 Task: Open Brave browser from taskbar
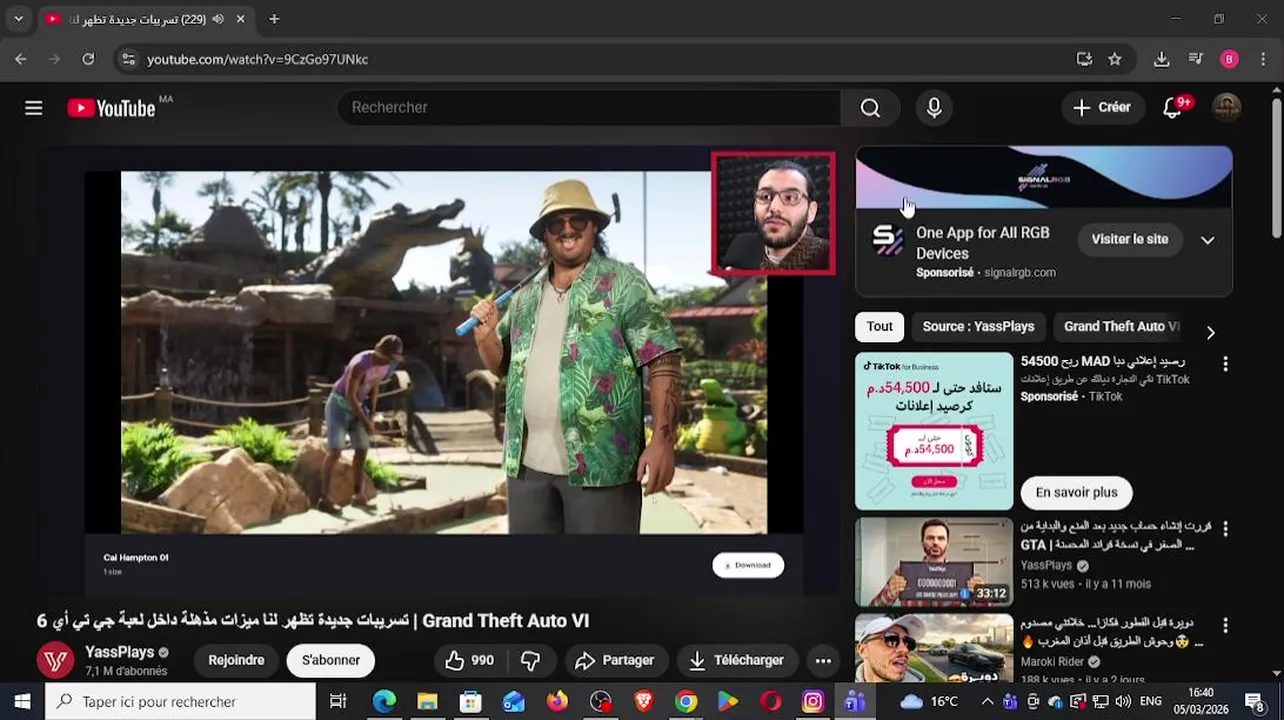[x=643, y=702]
